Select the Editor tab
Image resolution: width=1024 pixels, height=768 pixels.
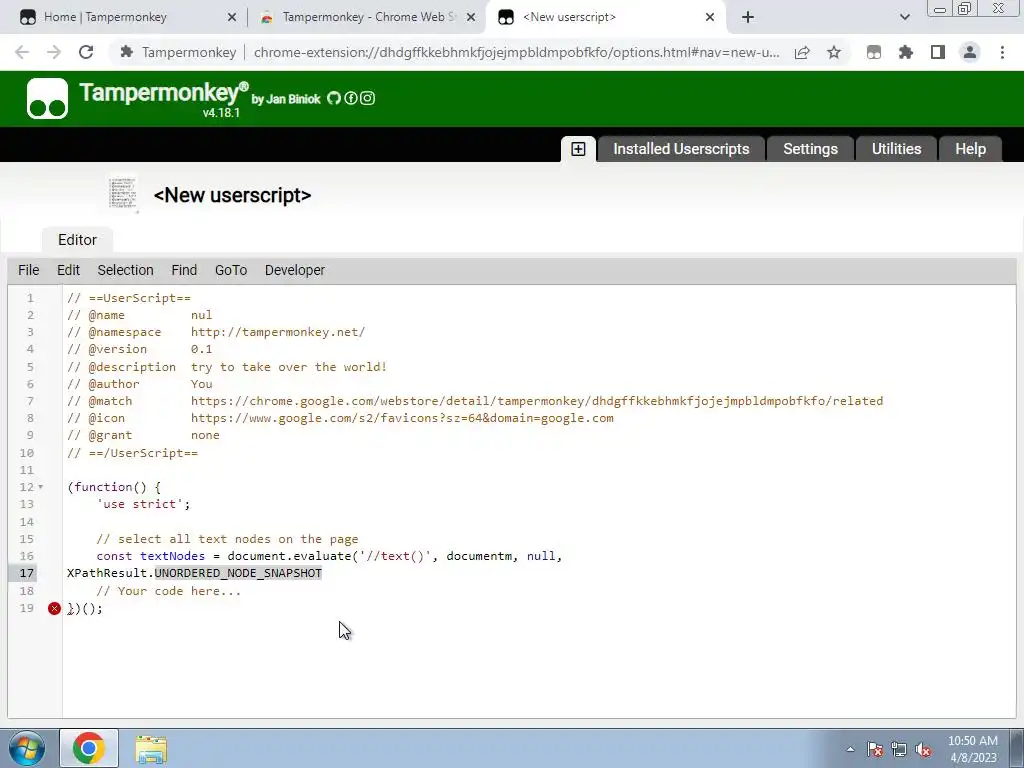click(x=77, y=240)
